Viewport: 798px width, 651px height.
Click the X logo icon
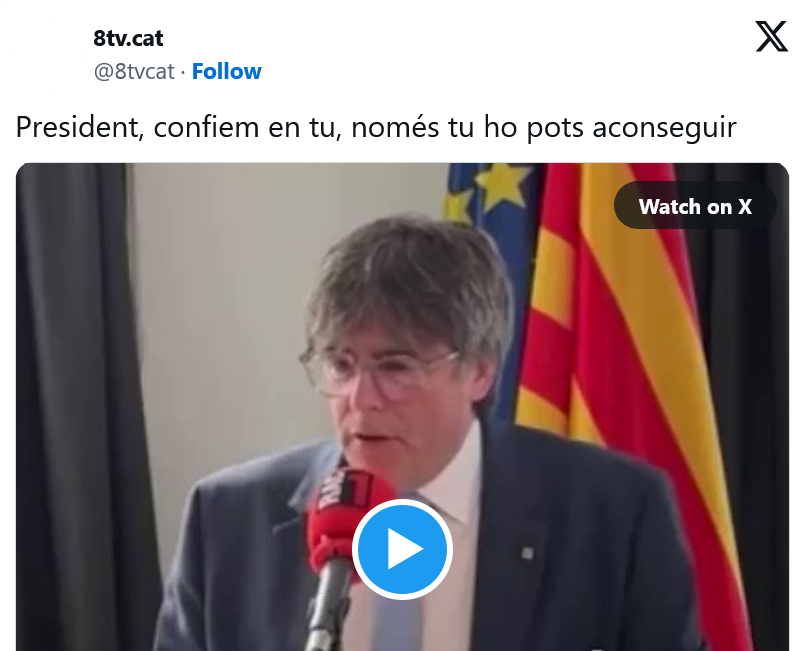(771, 37)
